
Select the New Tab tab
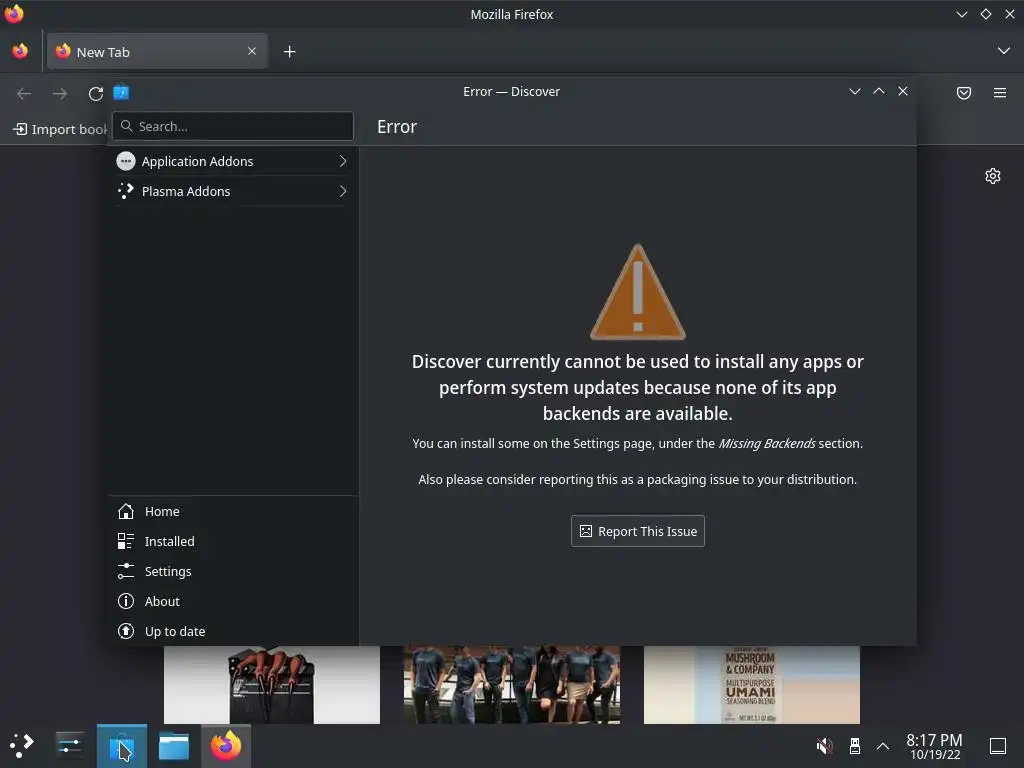(x=157, y=52)
